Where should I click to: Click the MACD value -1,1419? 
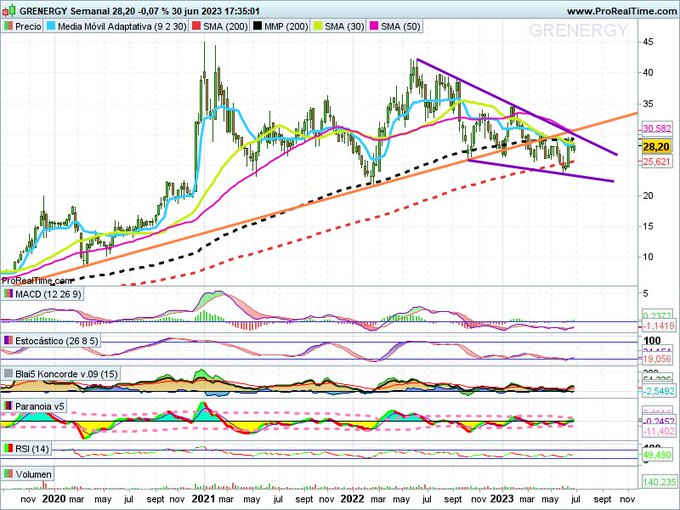pyautogui.click(x=658, y=326)
